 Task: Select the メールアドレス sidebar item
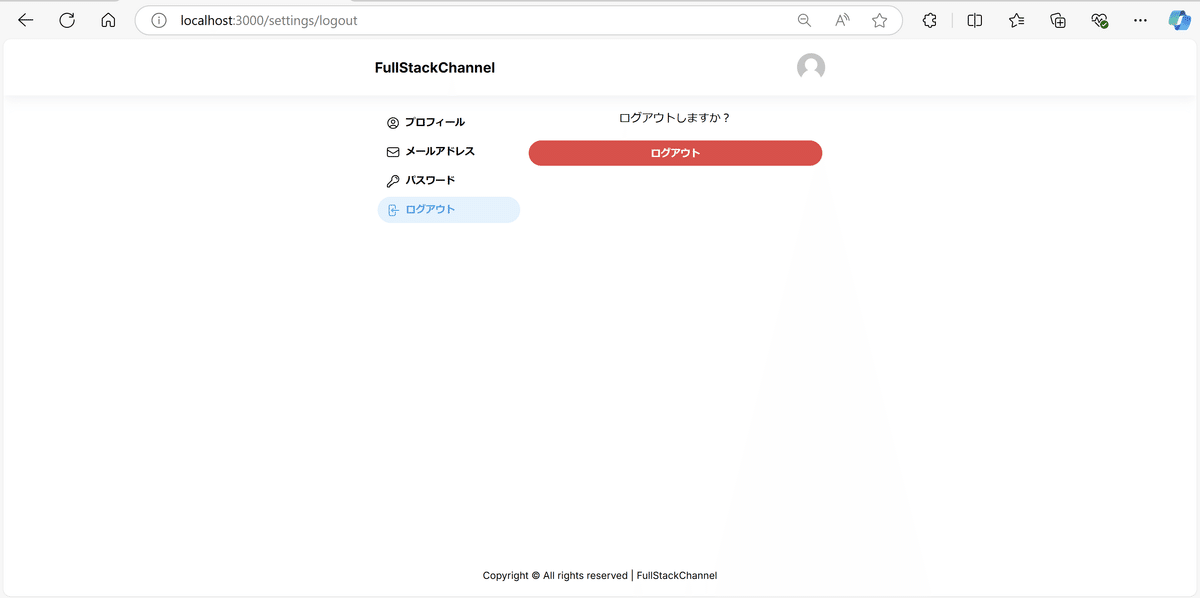click(x=449, y=152)
